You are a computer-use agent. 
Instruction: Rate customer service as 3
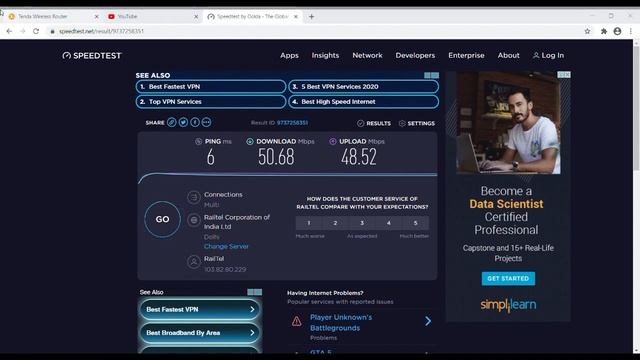362,223
